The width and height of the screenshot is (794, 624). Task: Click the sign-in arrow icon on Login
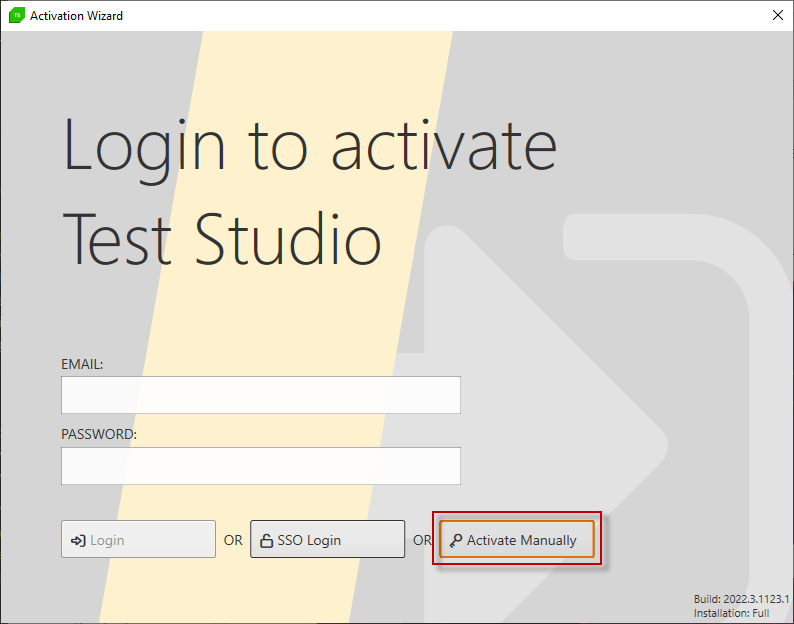(x=78, y=540)
